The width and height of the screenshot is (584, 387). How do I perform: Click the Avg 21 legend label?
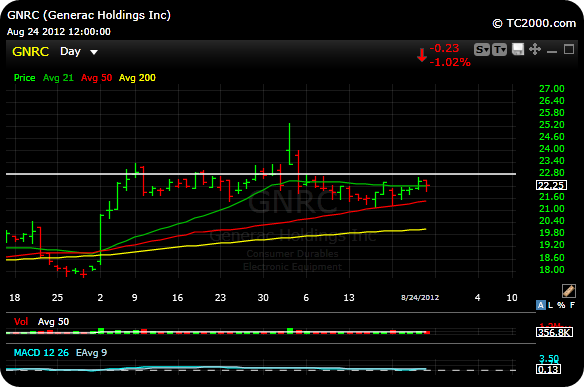coord(58,77)
